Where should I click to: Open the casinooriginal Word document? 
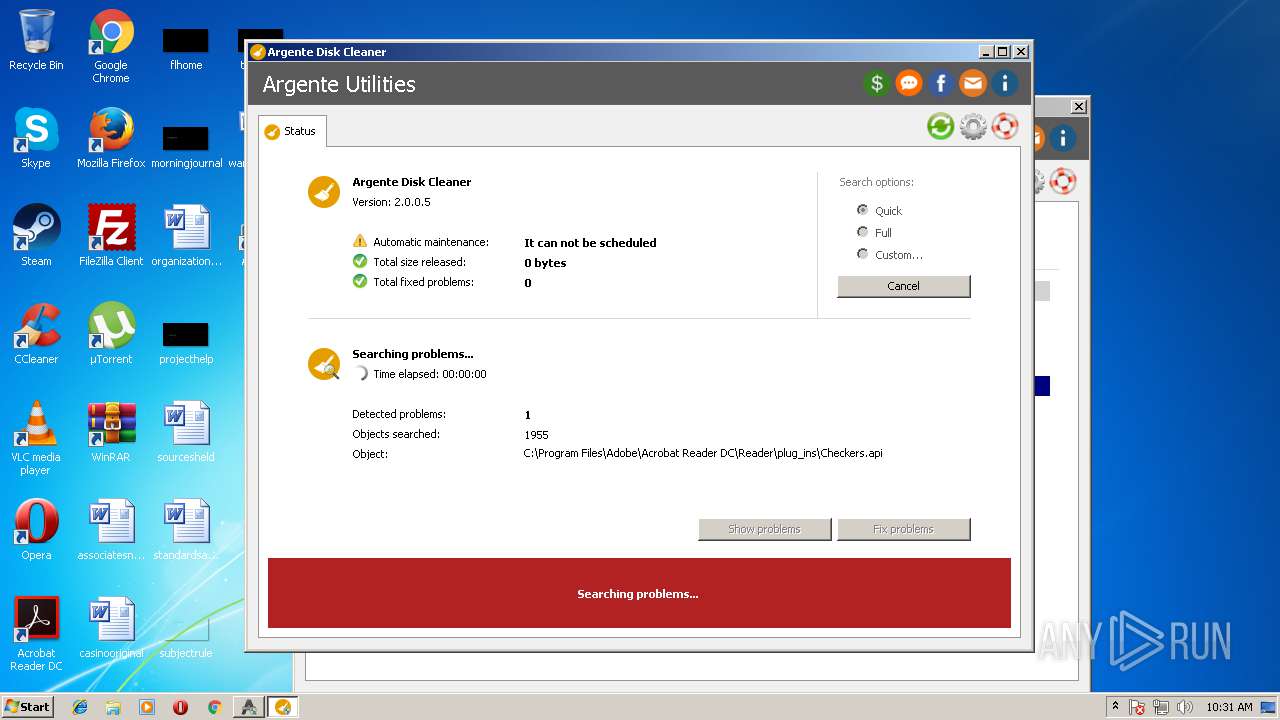[x=111, y=628]
